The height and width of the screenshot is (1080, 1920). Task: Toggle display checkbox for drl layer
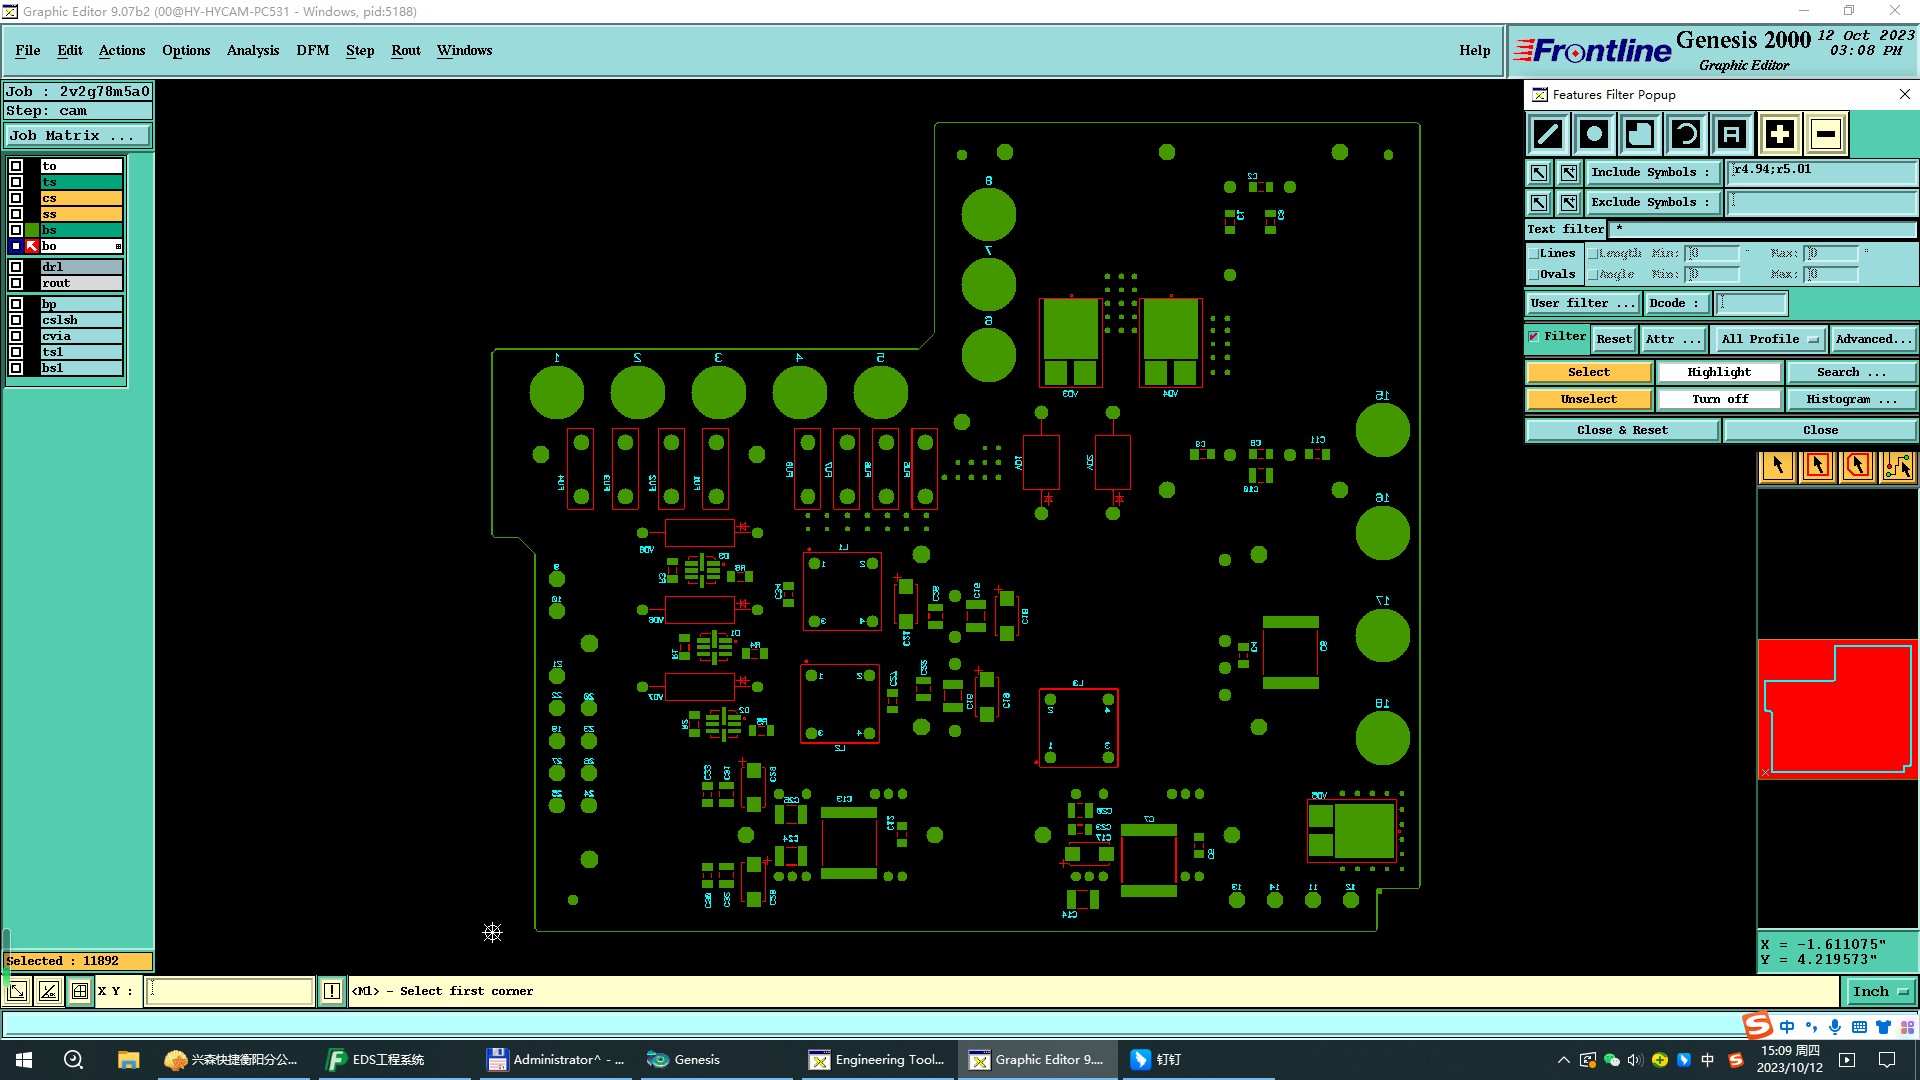pos(16,267)
